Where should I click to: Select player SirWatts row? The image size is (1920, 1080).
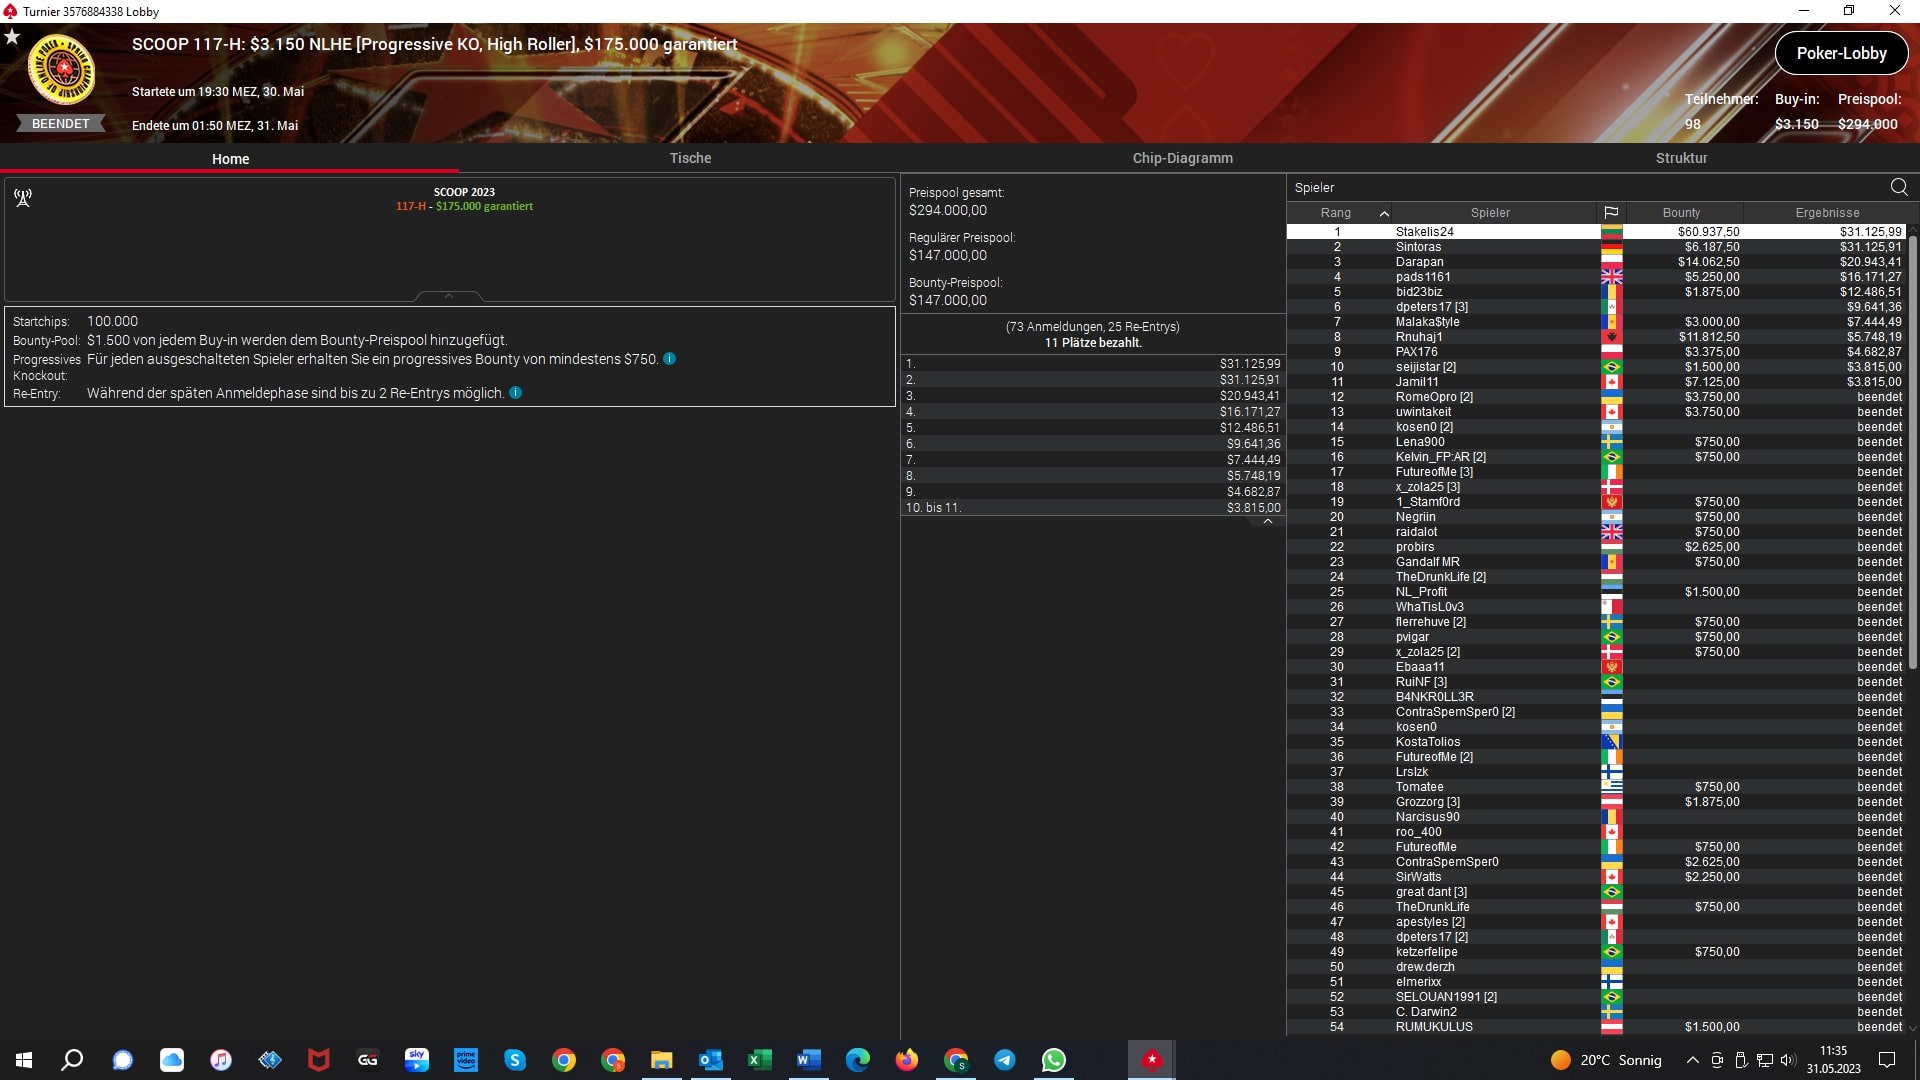1596,877
